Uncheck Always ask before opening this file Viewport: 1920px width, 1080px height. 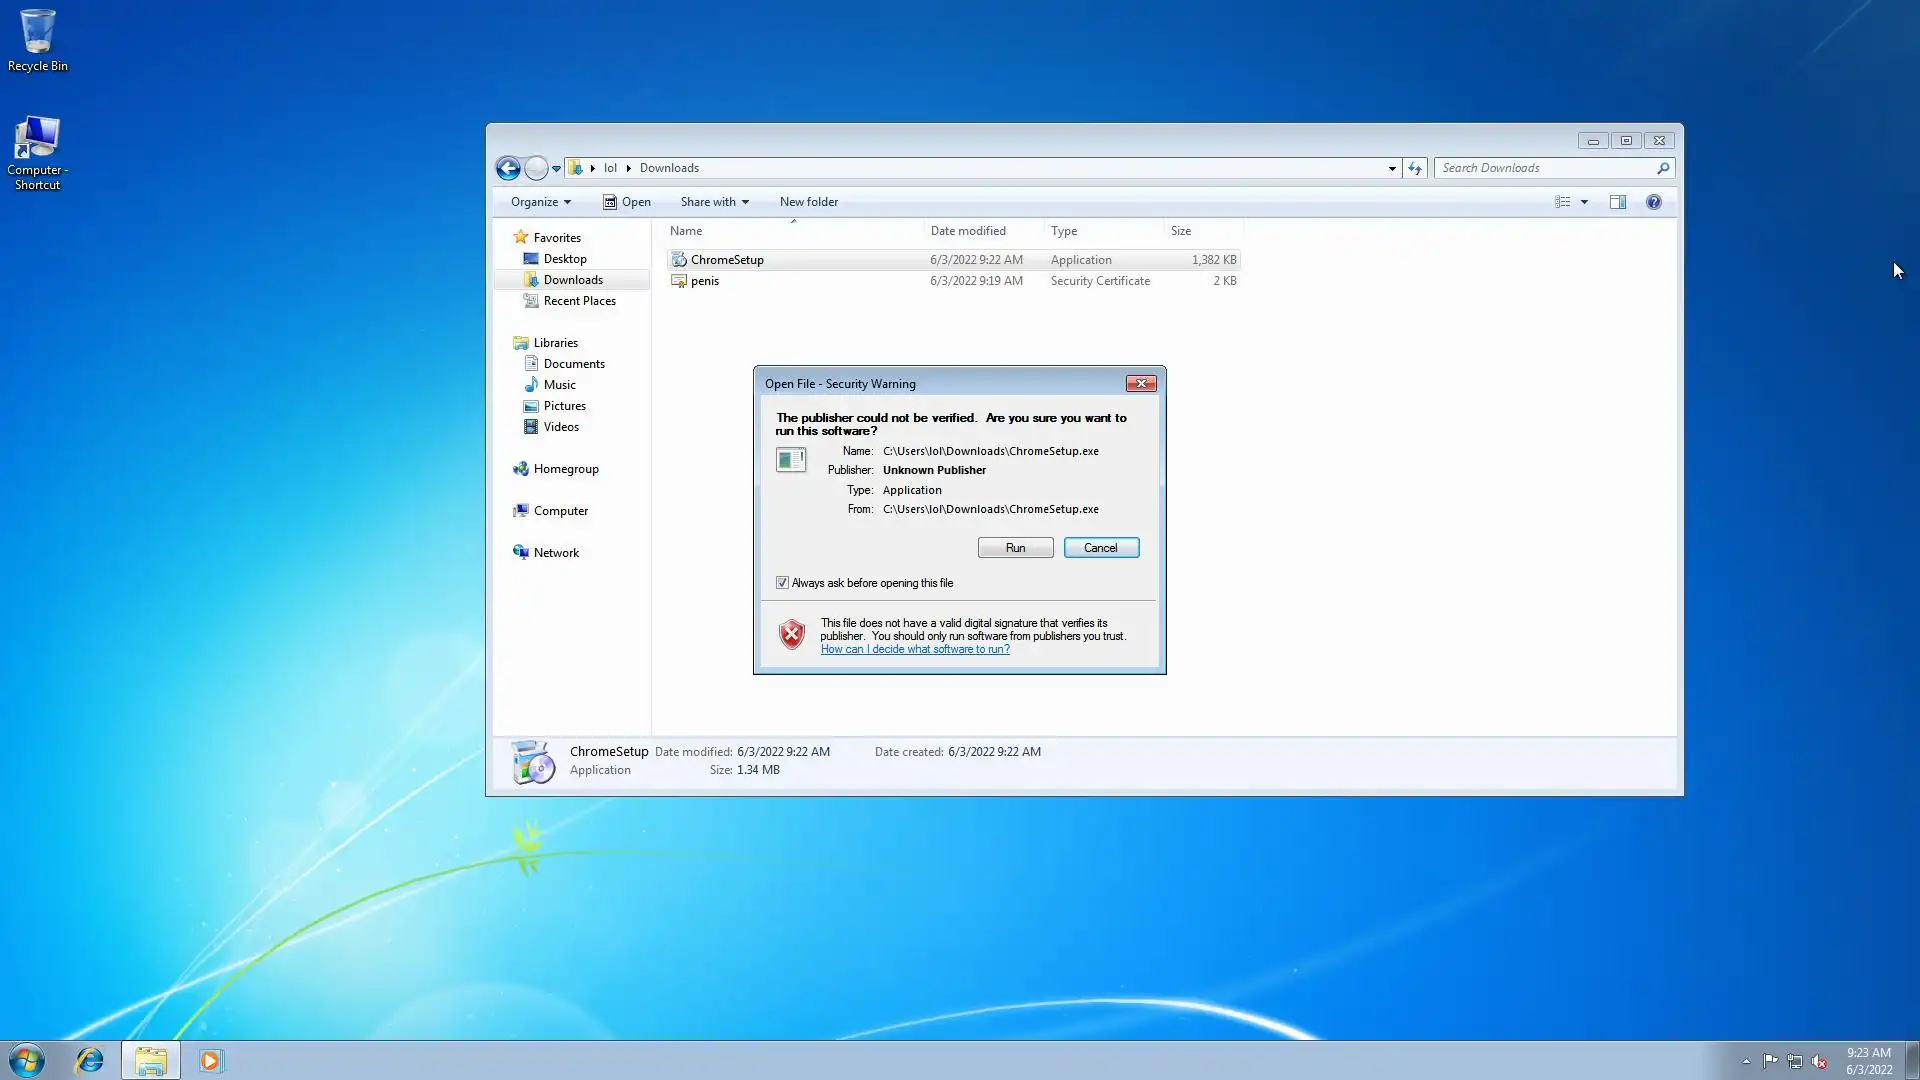click(782, 583)
